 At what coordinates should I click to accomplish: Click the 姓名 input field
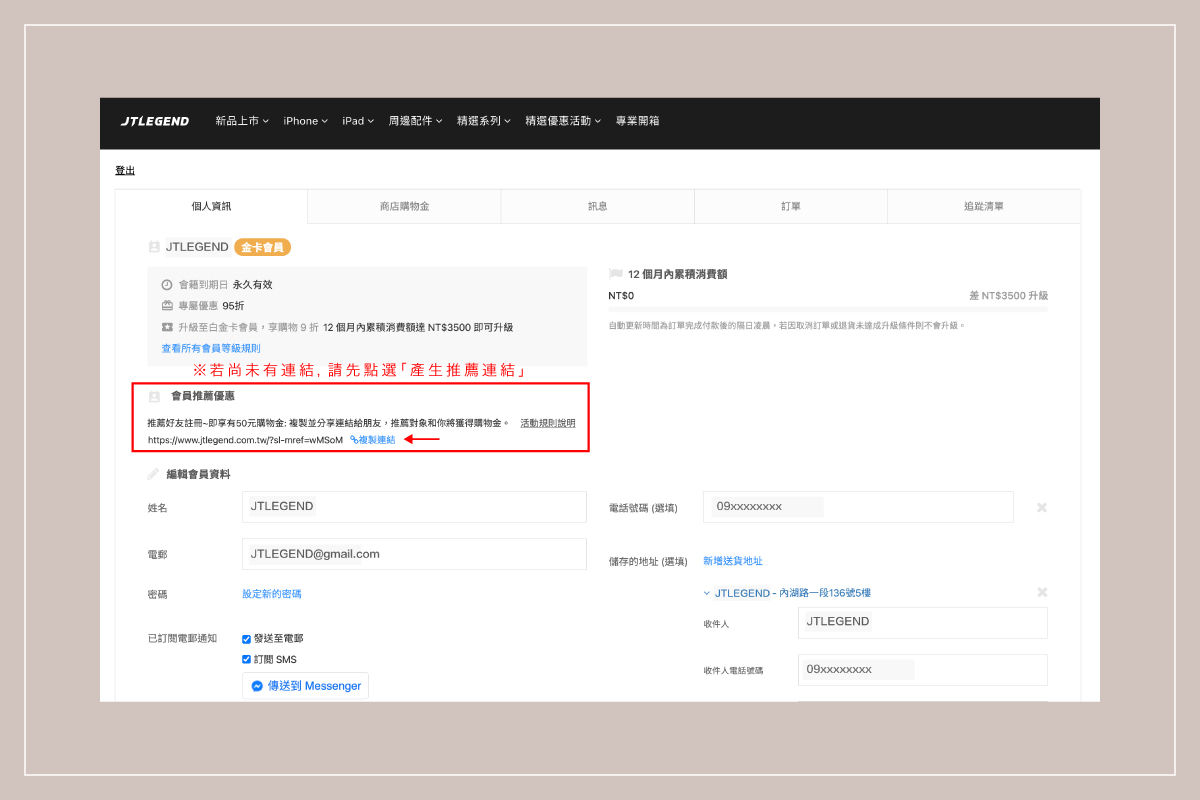coord(414,507)
